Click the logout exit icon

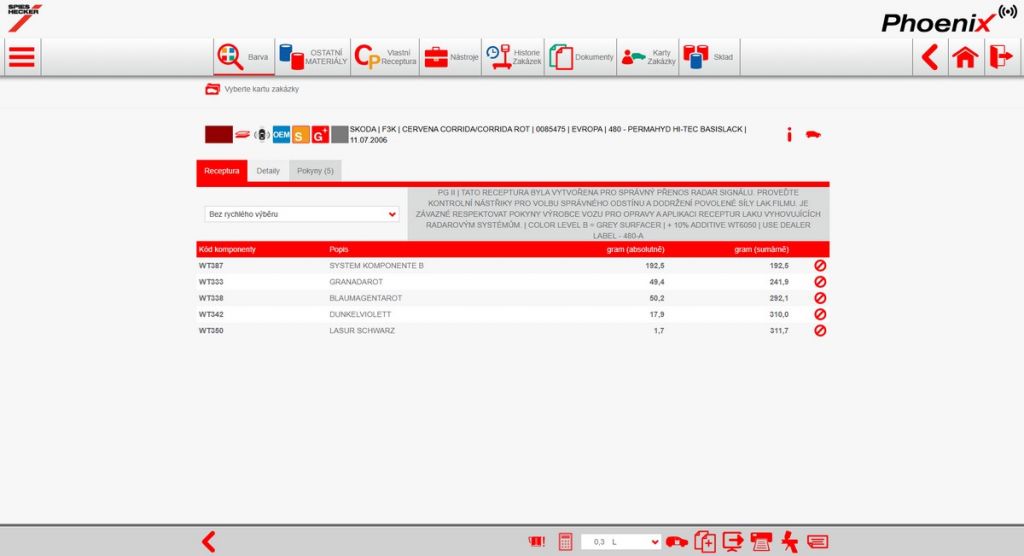click(x=1000, y=57)
